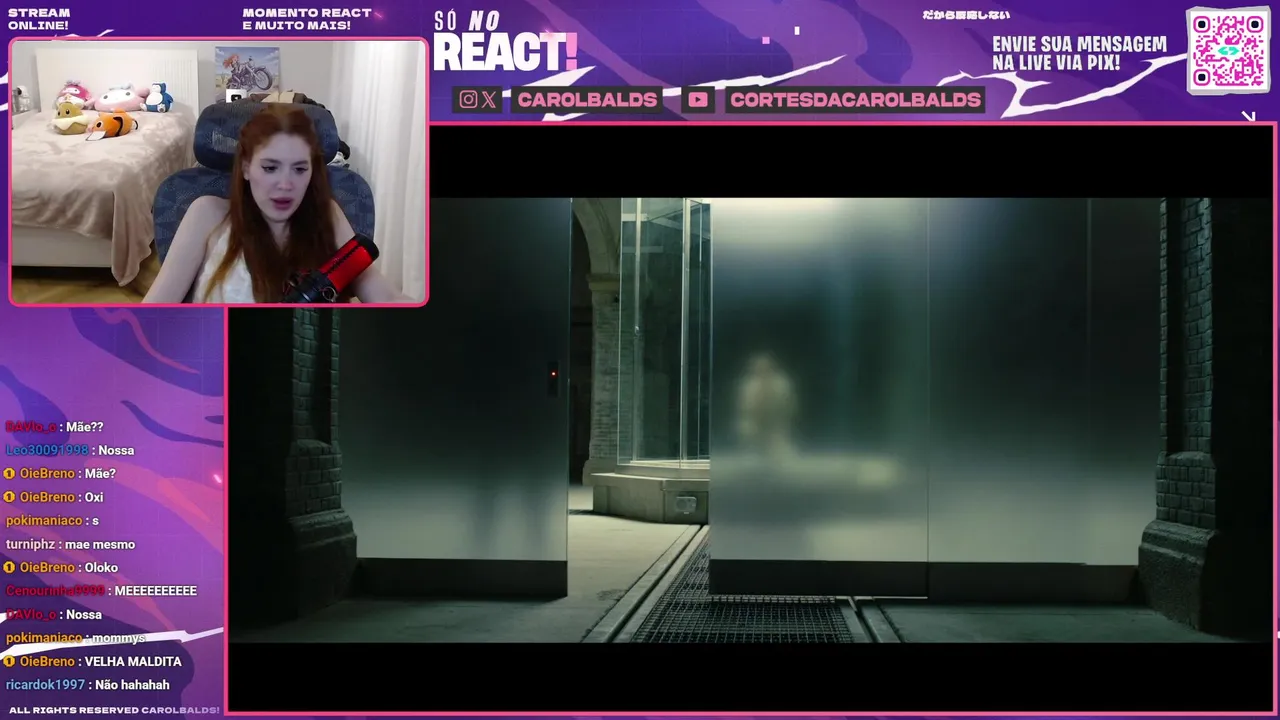1280x720 pixels.
Task: Click the 'STREAM ONLINE!' header text
Action: click(x=39, y=19)
